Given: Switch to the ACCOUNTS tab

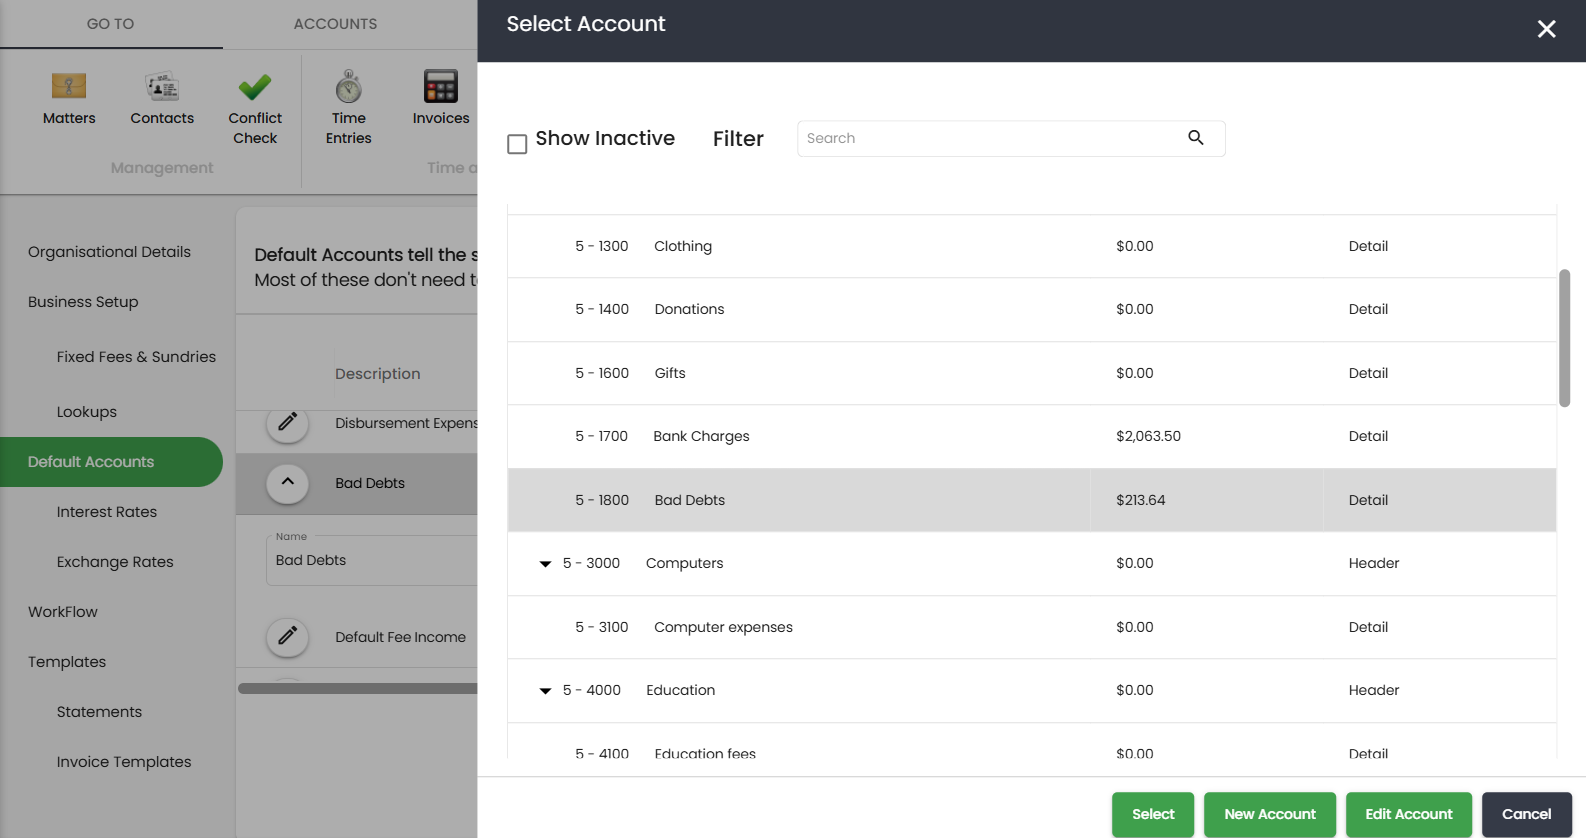Looking at the screenshot, I should pos(336,24).
